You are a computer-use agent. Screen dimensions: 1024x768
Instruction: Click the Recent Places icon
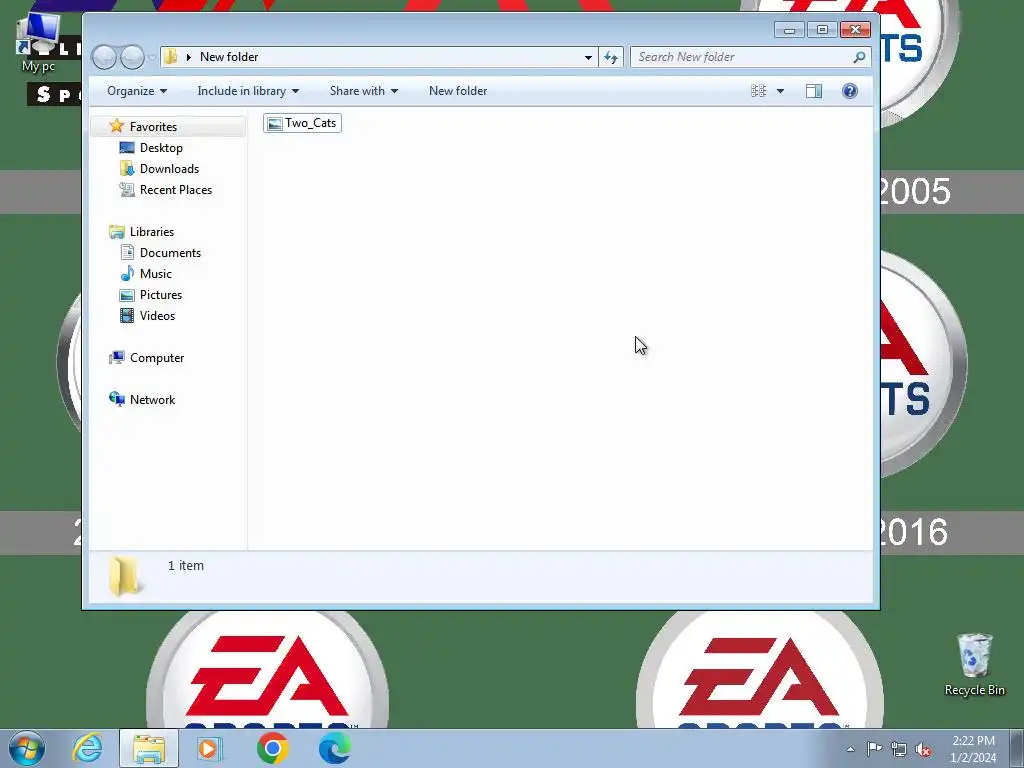(x=127, y=189)
